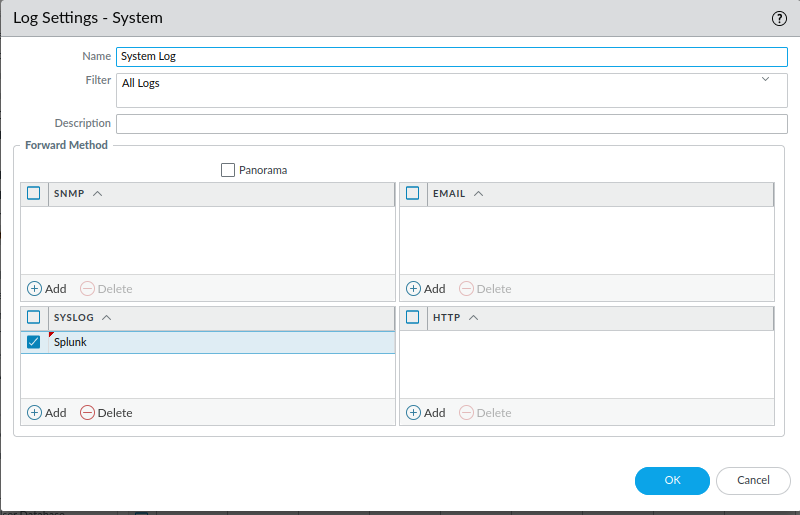800x515 pixels.
Task: Click into the Description text field
Action: click(x=452, y=124)
